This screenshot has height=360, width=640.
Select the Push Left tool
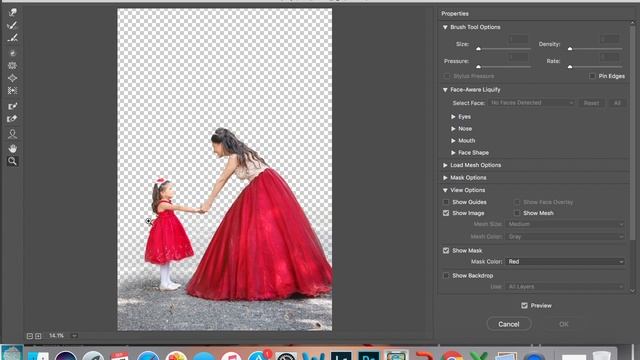12,91
